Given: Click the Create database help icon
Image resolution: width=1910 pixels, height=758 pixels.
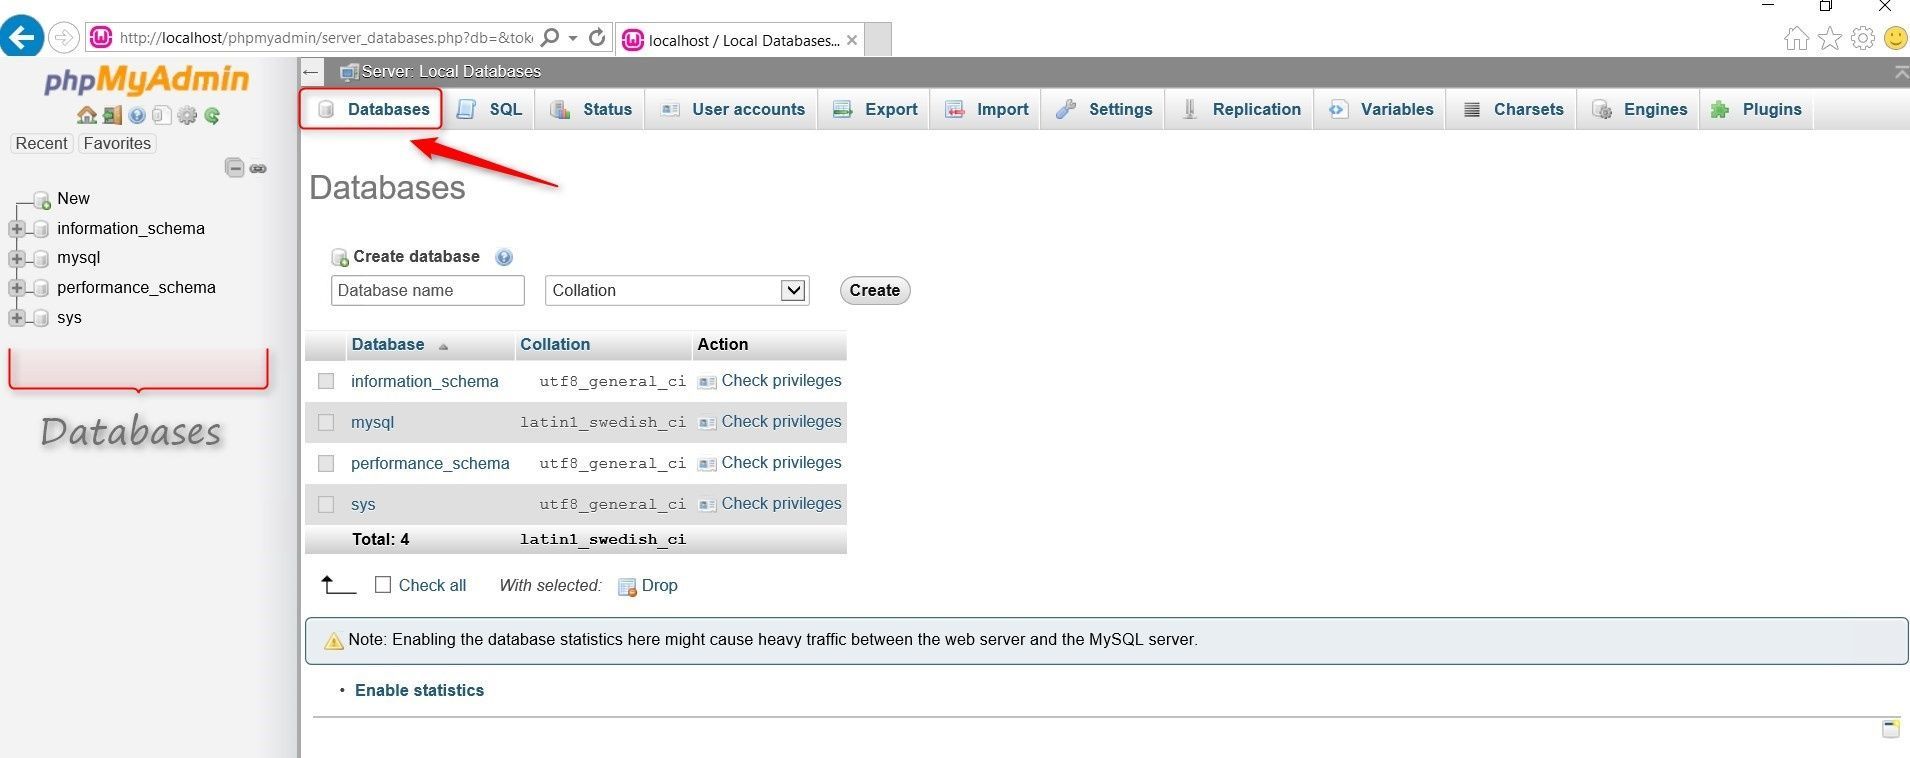Looking at the screenshot, I should (x=504, y=257).
